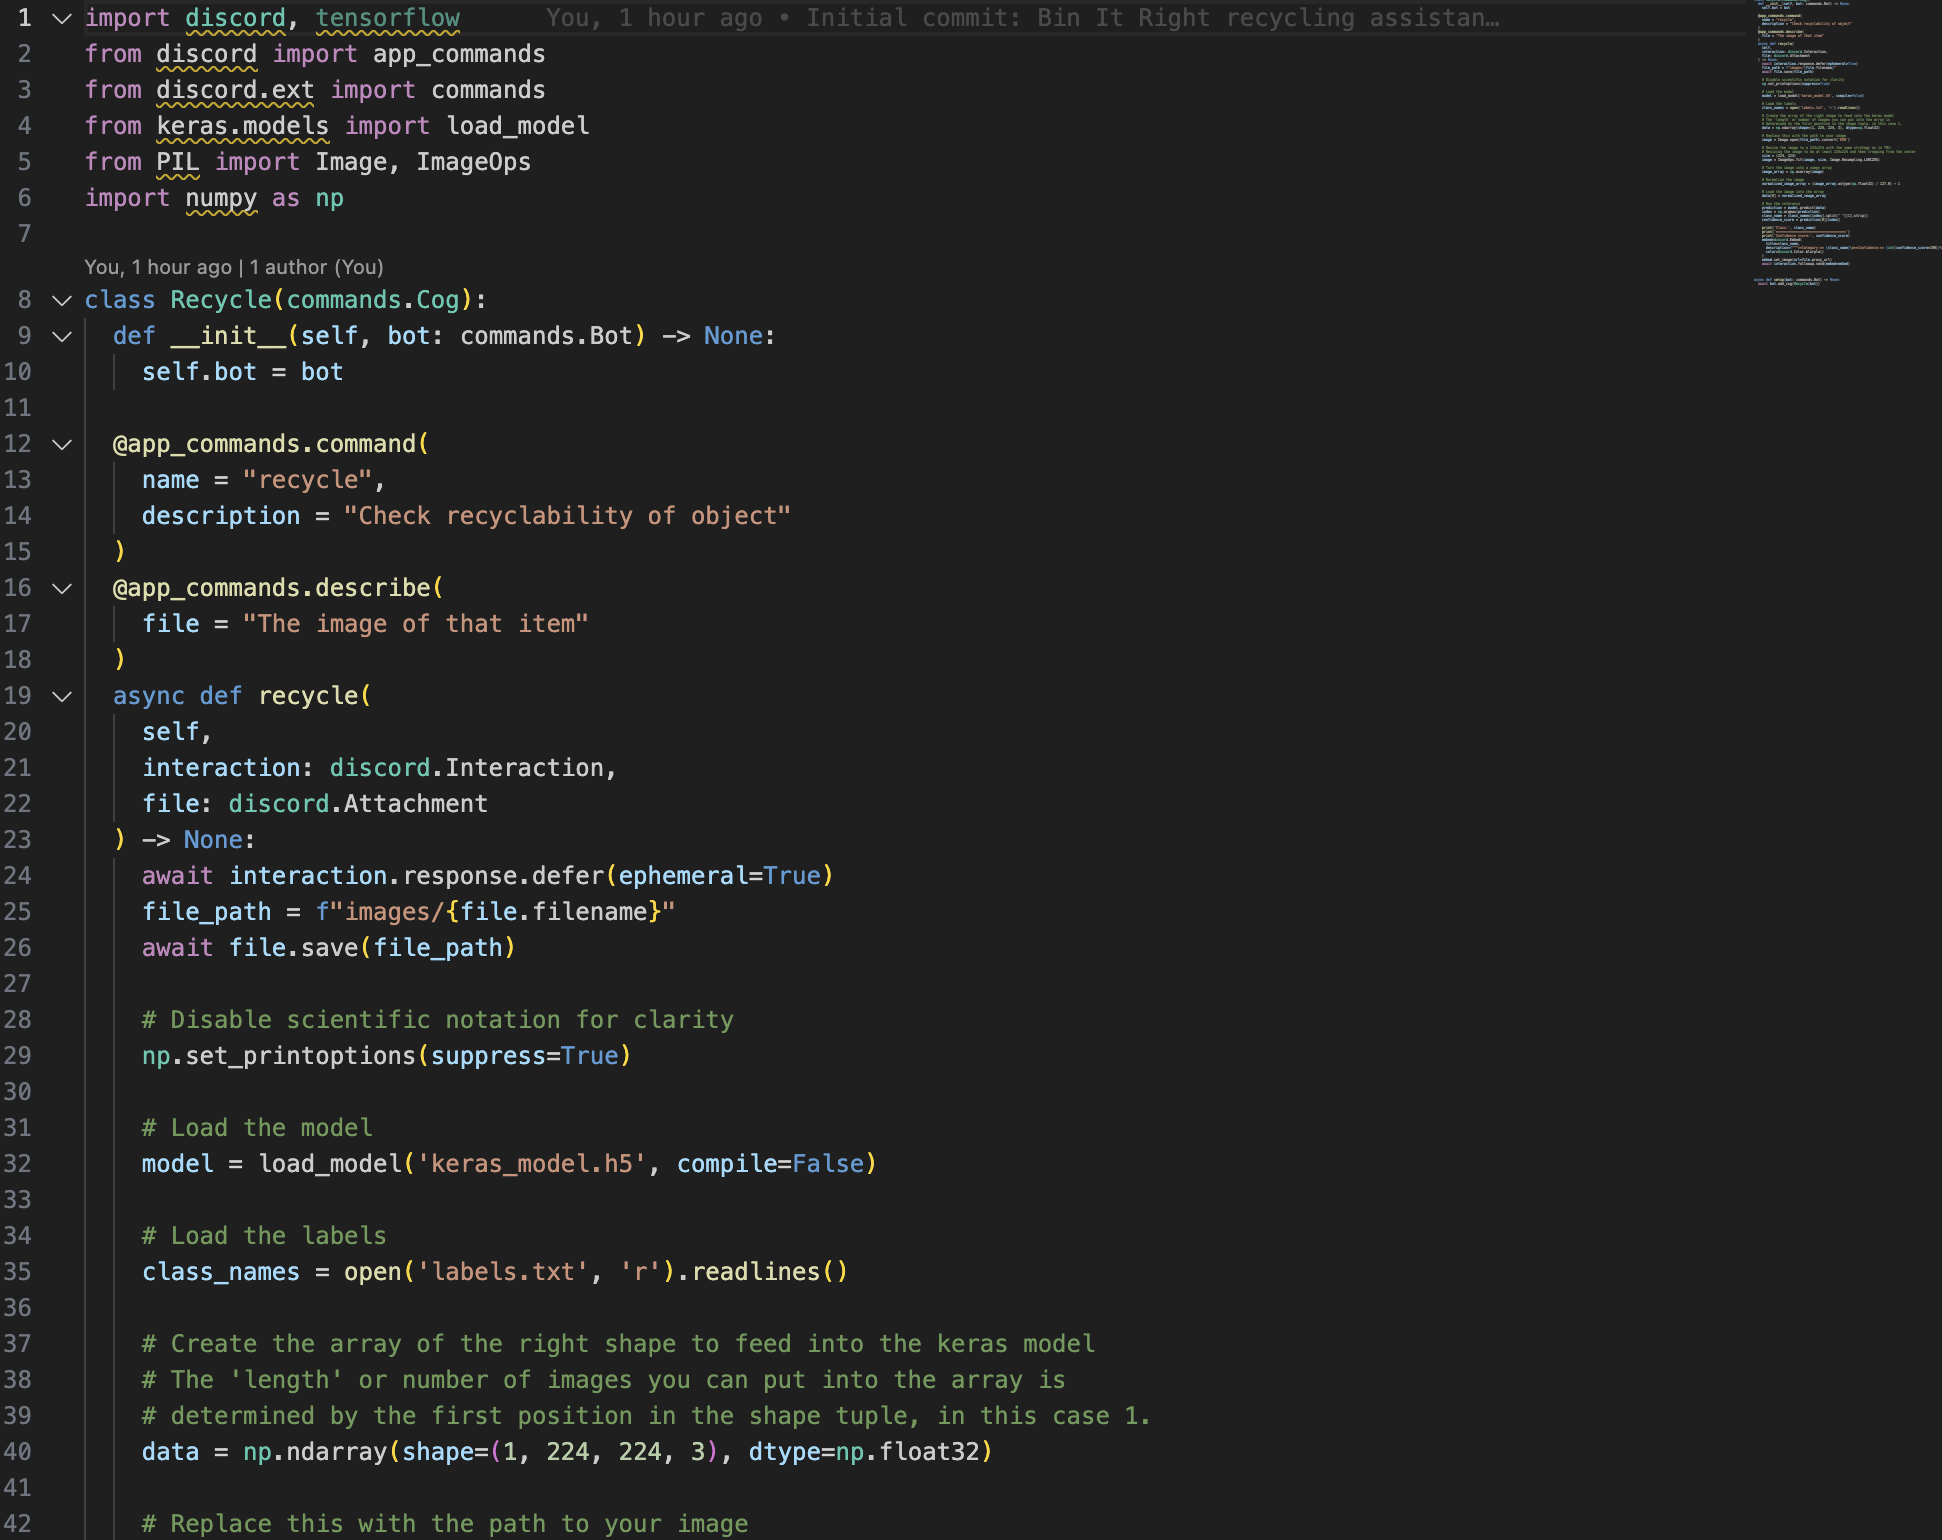
Task: Click line number 40 in the gutter
Action: 18,1452
